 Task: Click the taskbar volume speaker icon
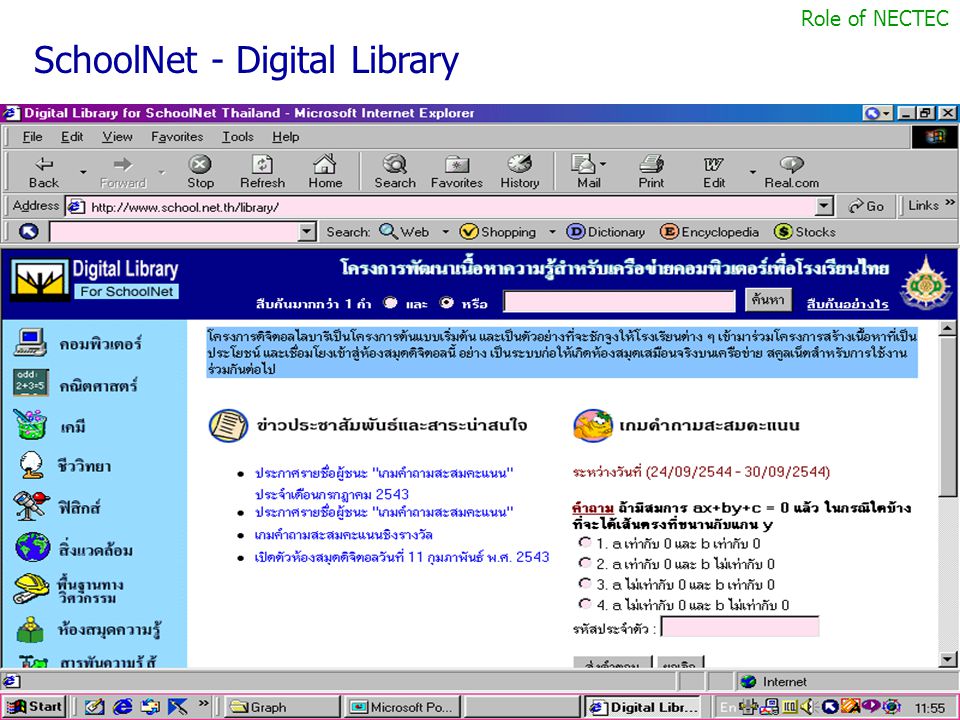[807, 707]
